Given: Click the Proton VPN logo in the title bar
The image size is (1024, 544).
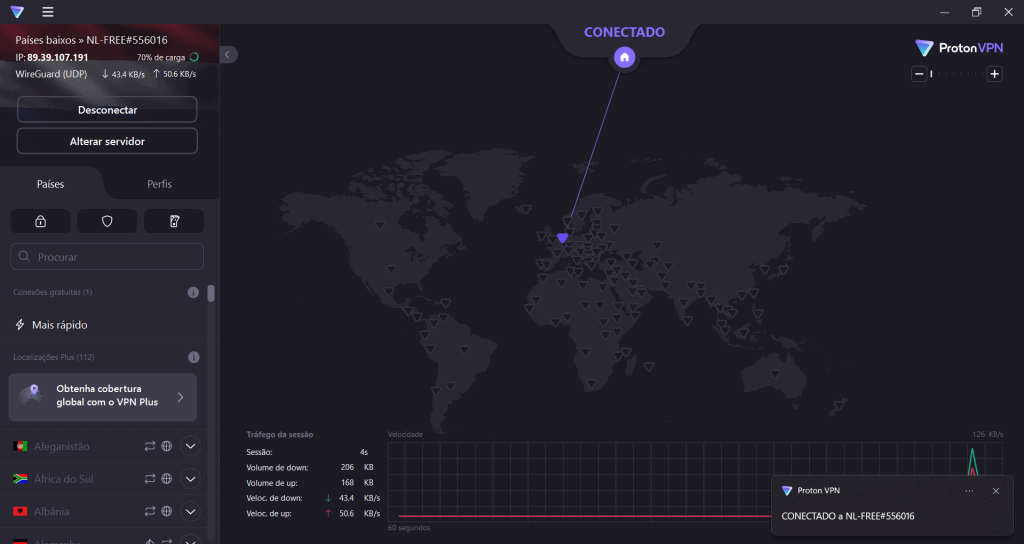Looking at the screenshot, I should (18, 12).
